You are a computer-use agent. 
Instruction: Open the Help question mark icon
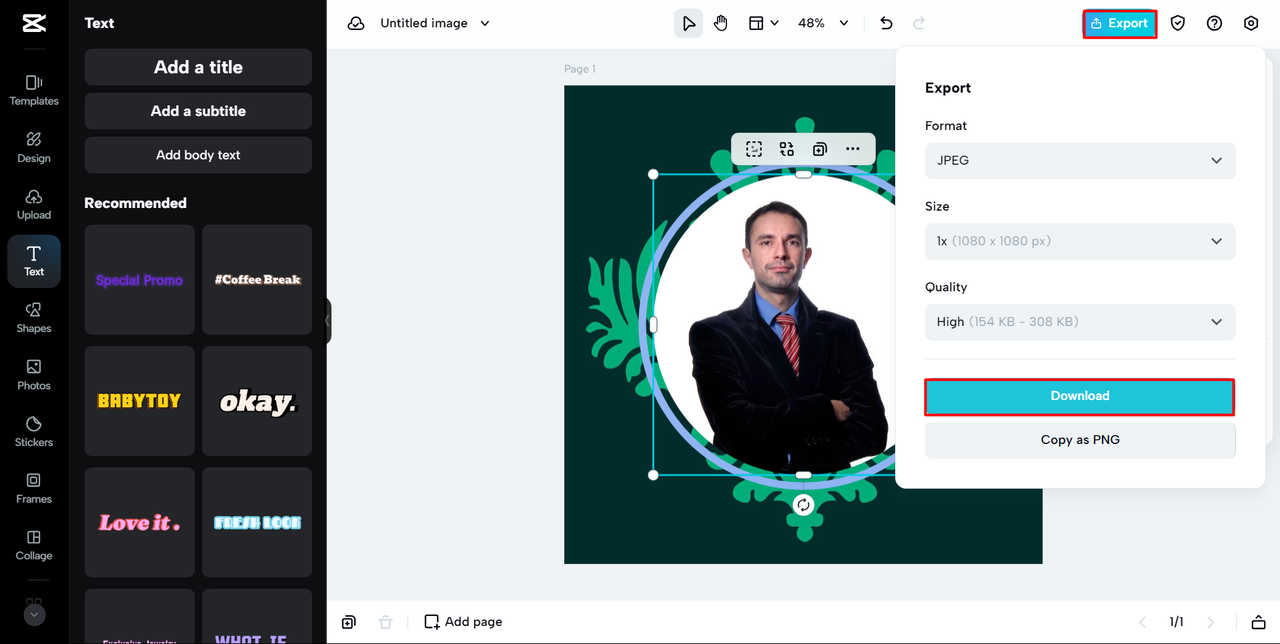[x=1214, y=23]
